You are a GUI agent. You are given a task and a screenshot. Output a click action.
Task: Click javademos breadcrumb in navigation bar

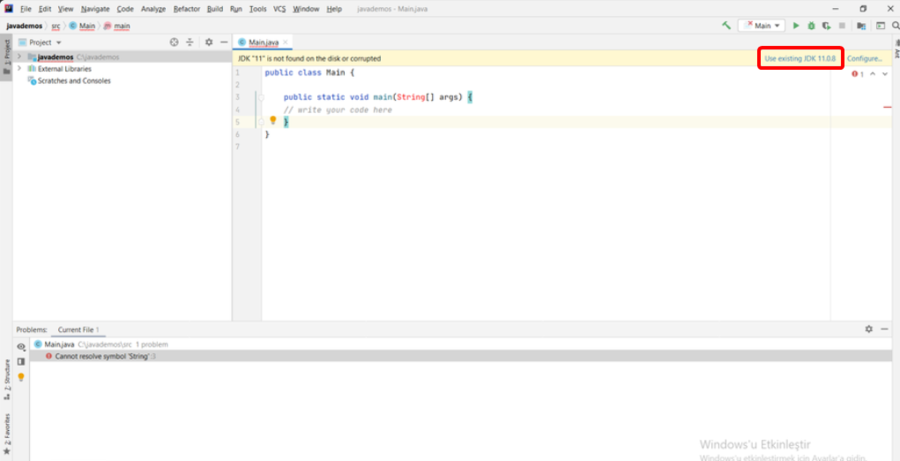pyautogui.click(x=24, y=26)
